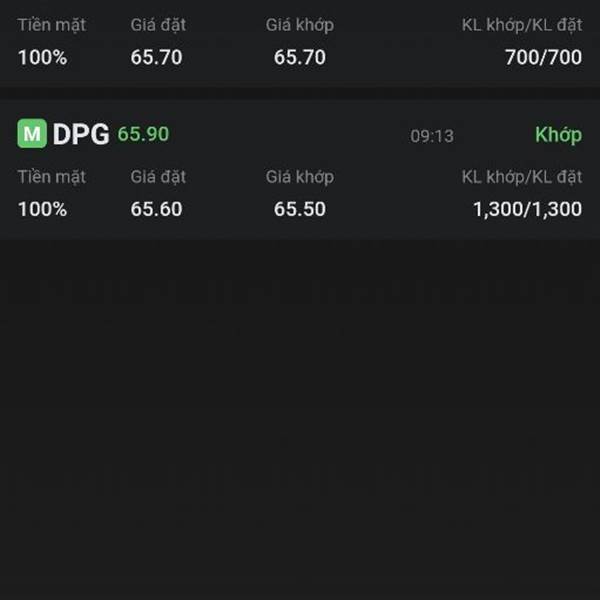Viewport: 600px width, 600px height.
Task: Tap the 09:13 order time
Action: pos(432,136)
